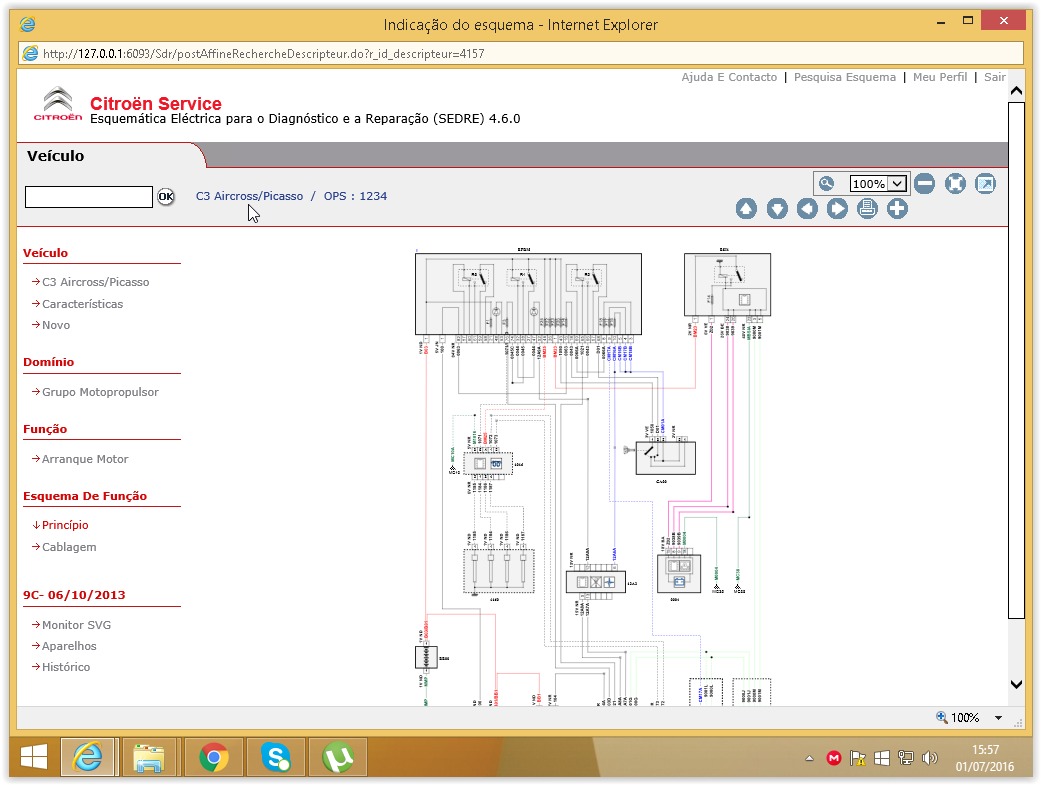Click the pan left arrow icon

click(x=807, y=209)
